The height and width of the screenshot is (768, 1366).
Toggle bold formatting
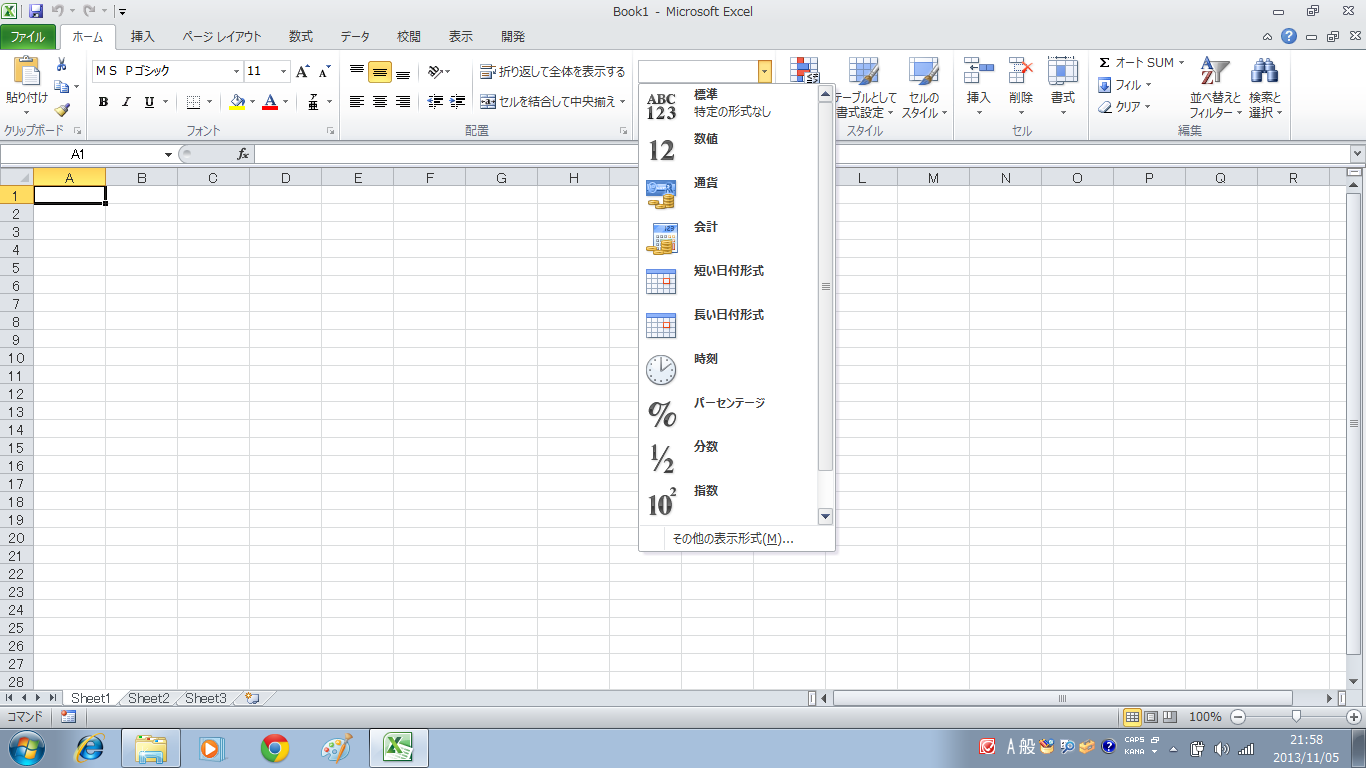pyautogui.click(x=103, y=102)
